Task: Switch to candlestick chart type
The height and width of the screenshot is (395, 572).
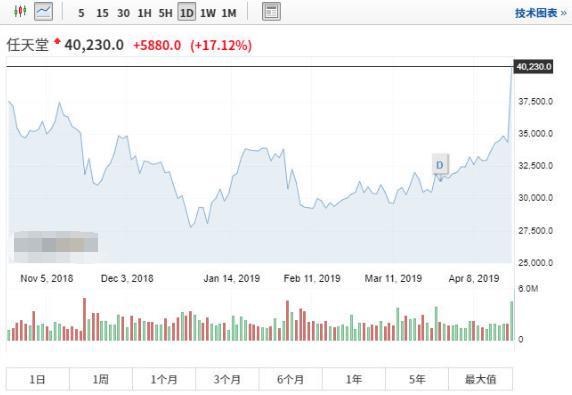Action: [x=20, y=12]
